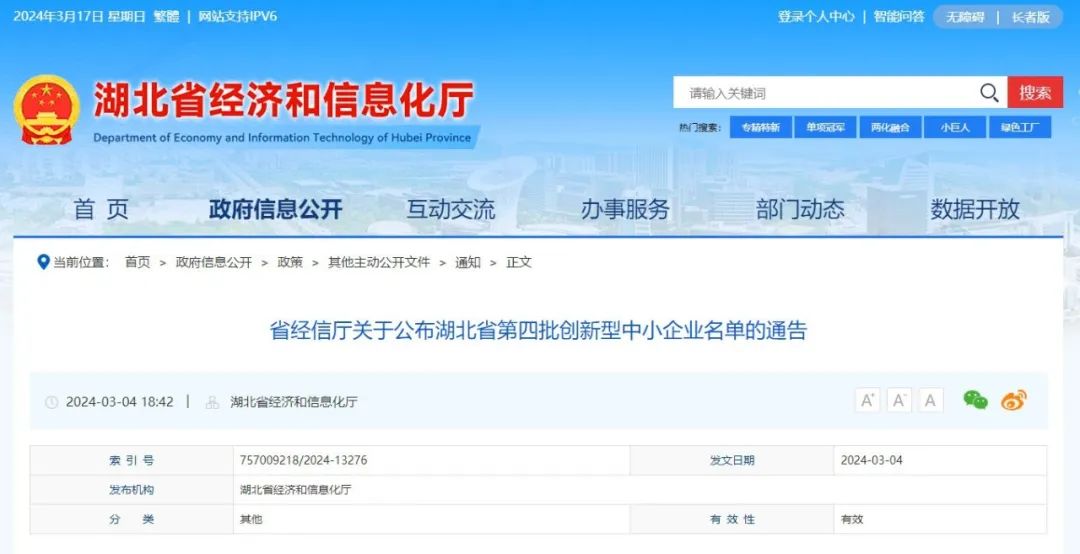Go to 数据开放 navigation item

[975, 209]
